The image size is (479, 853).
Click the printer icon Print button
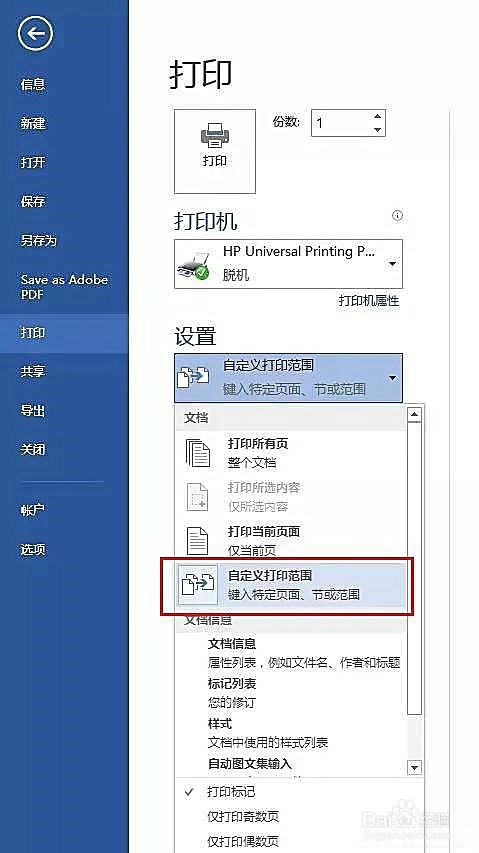coord(215,151)
